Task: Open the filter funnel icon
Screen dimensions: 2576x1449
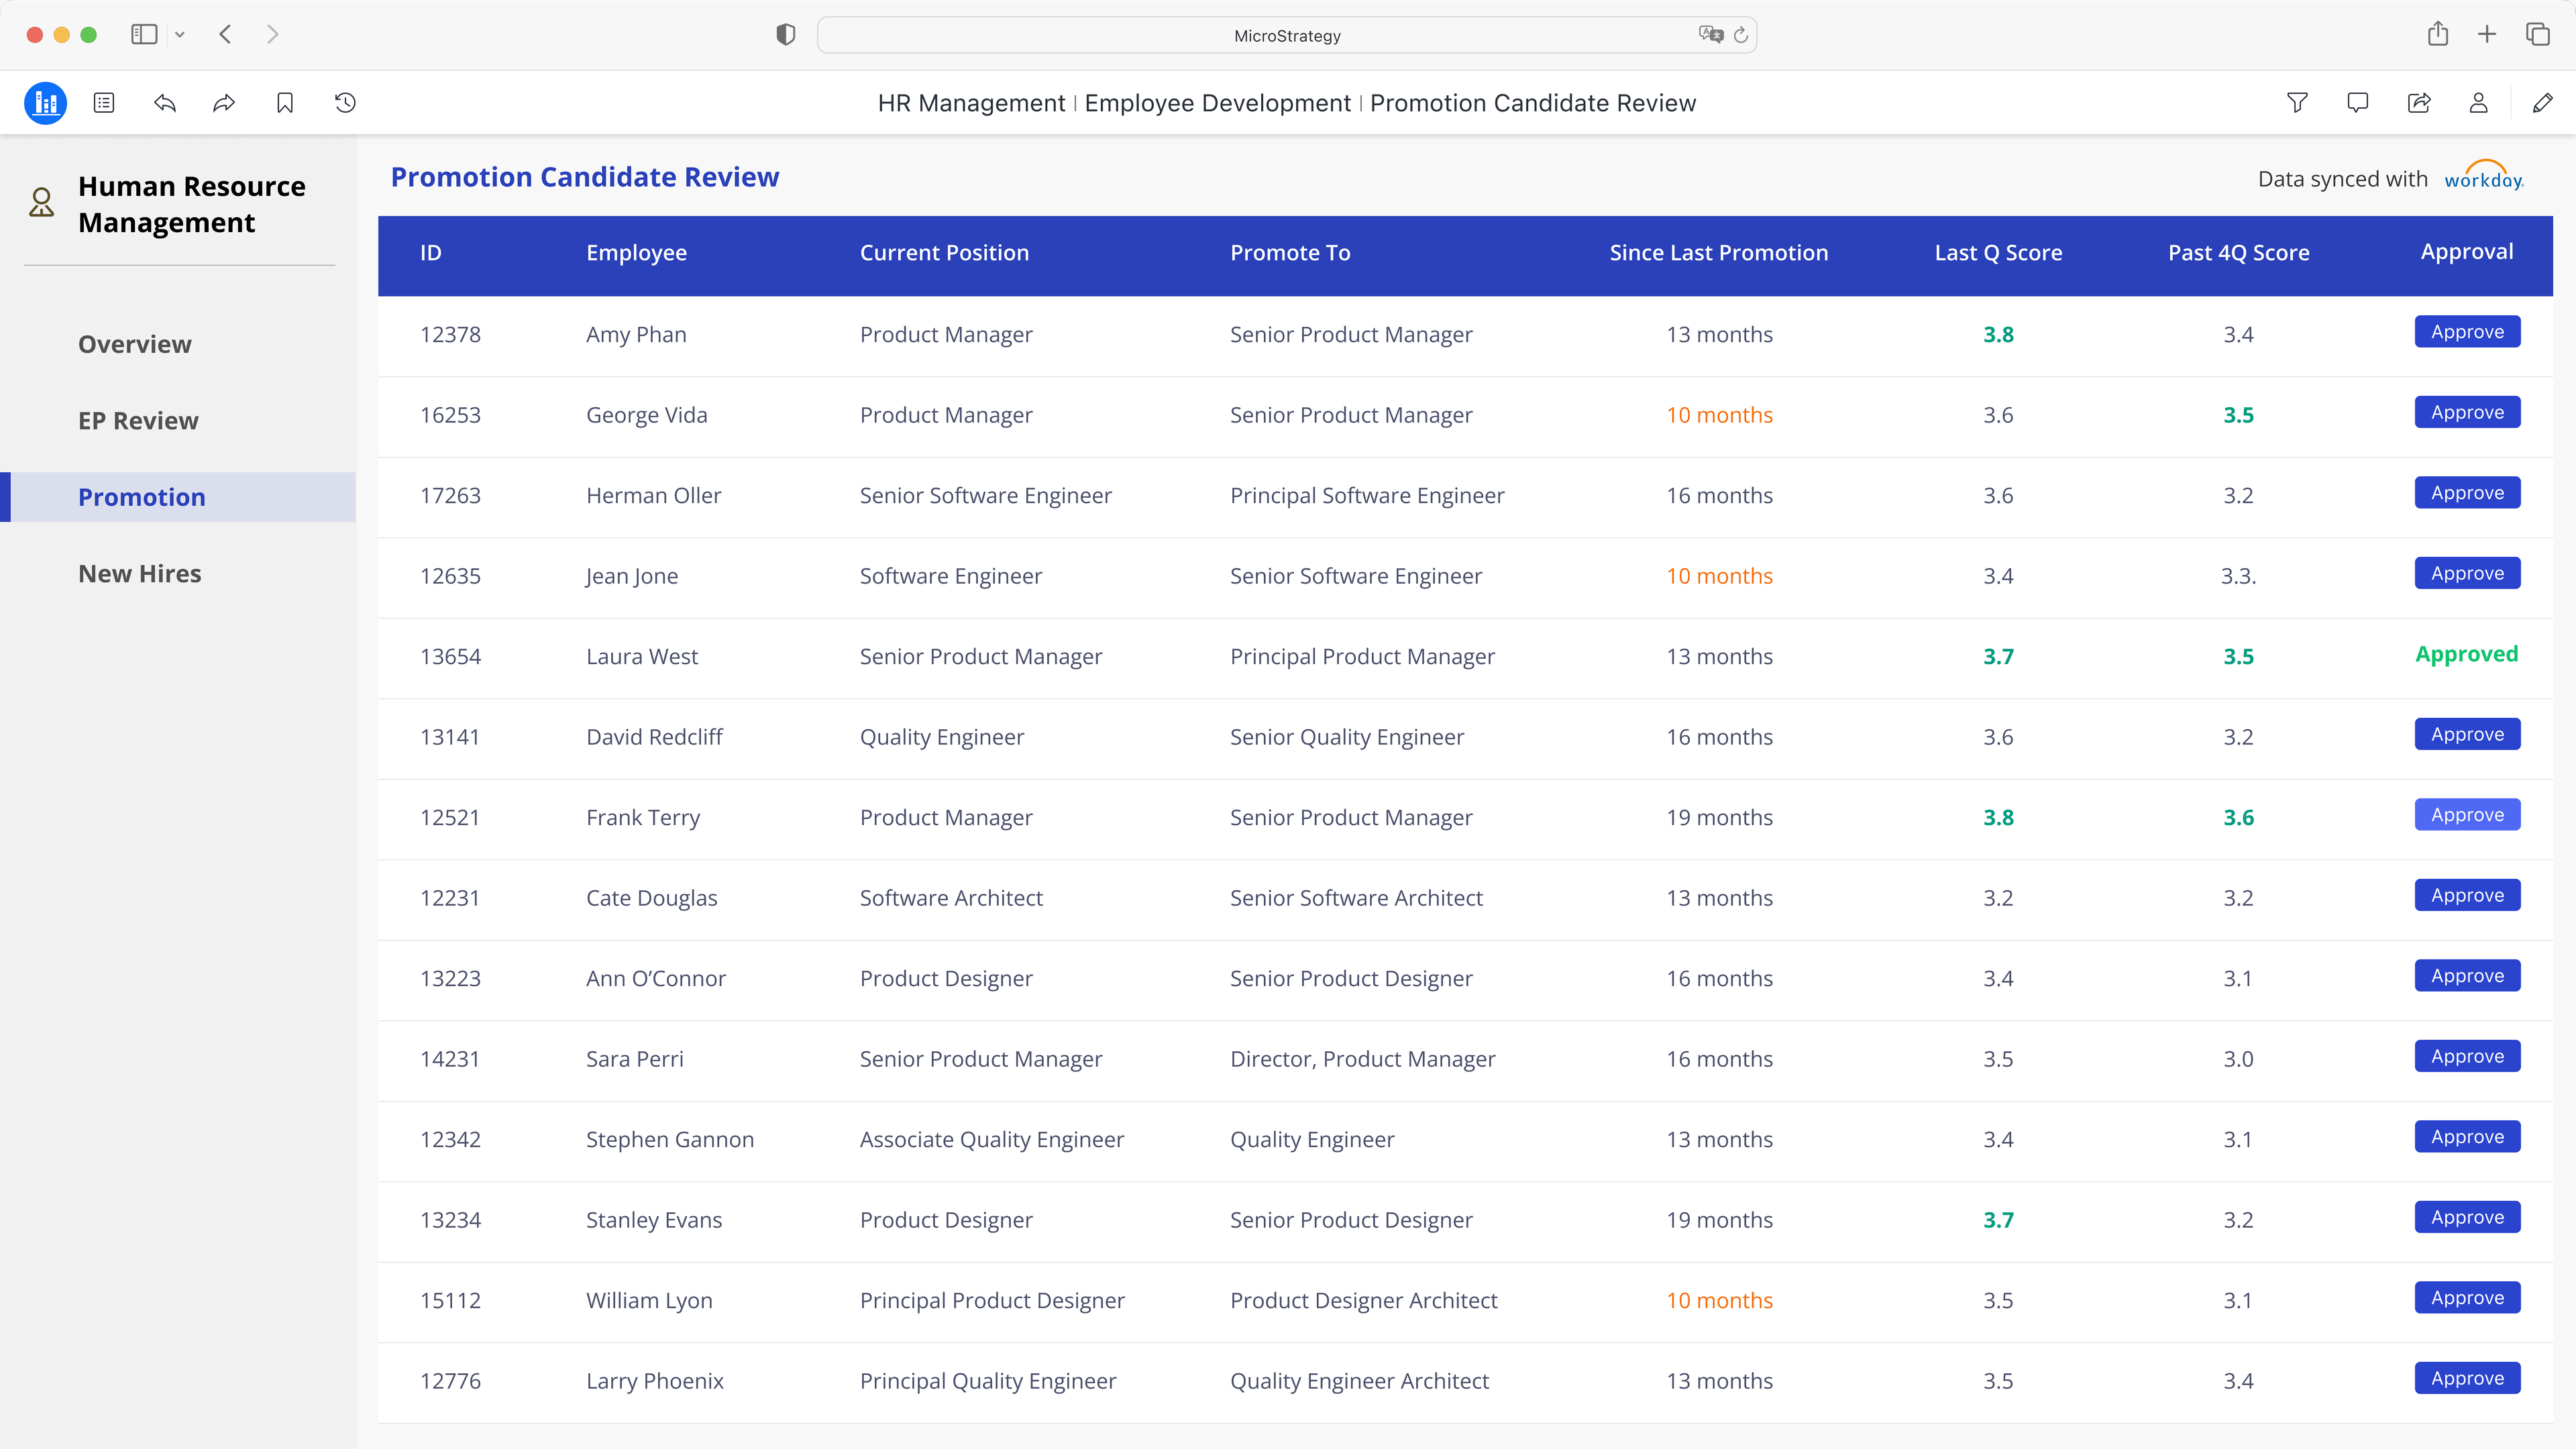Action: (2297, 103)
